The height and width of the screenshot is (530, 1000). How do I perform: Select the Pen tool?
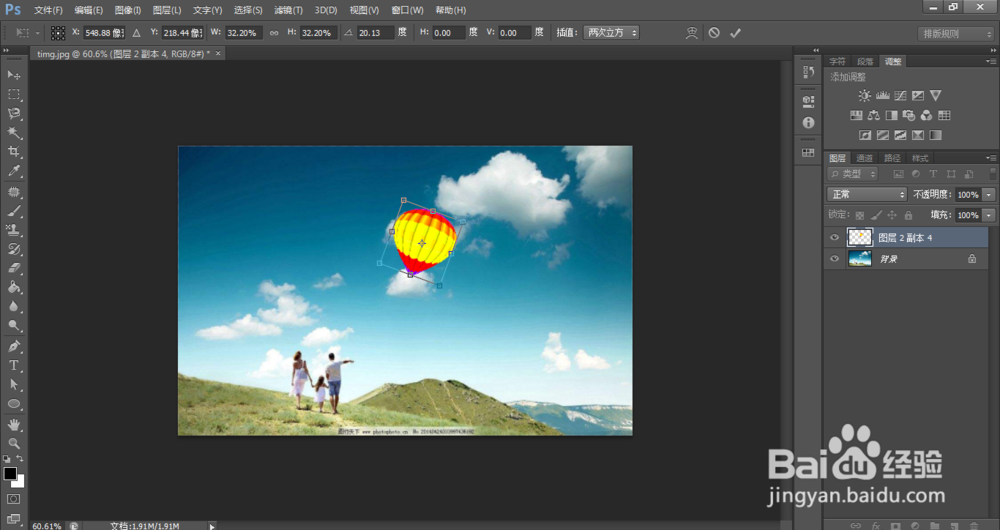tap(13, 346)
